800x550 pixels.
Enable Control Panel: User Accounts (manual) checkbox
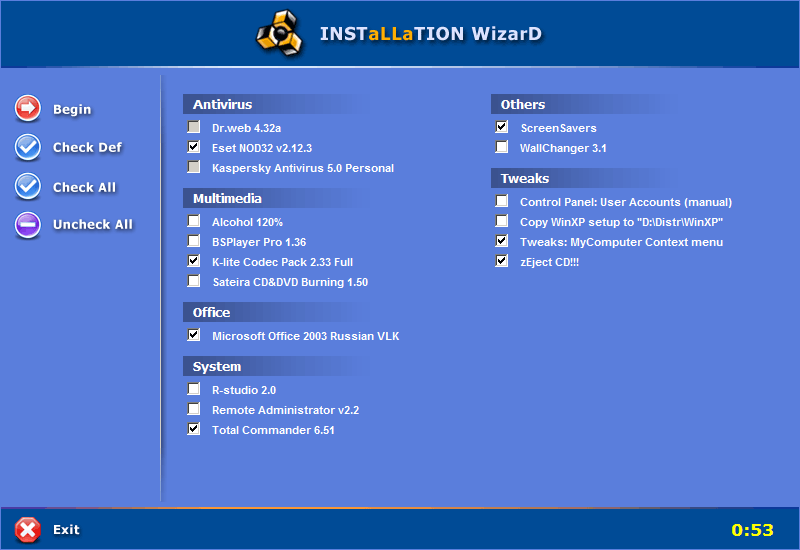pyautogui.click(x=502, y=201)
